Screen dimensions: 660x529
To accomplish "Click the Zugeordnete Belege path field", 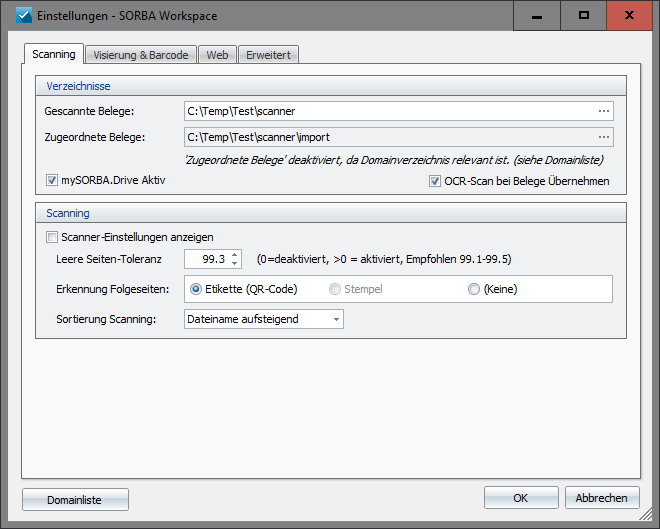I will [x=399, y=137].
